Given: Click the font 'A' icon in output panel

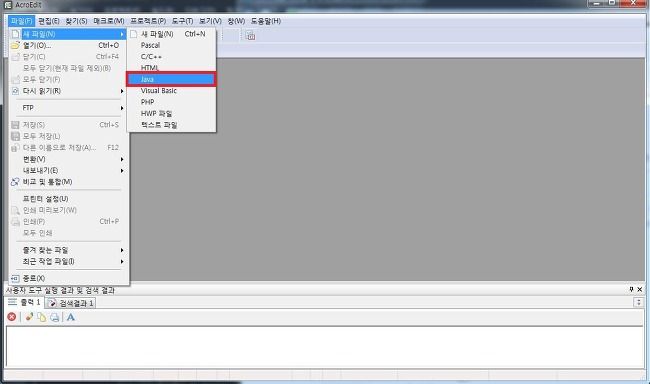Looking at the screenshot, I should click(x=71, y=317).
